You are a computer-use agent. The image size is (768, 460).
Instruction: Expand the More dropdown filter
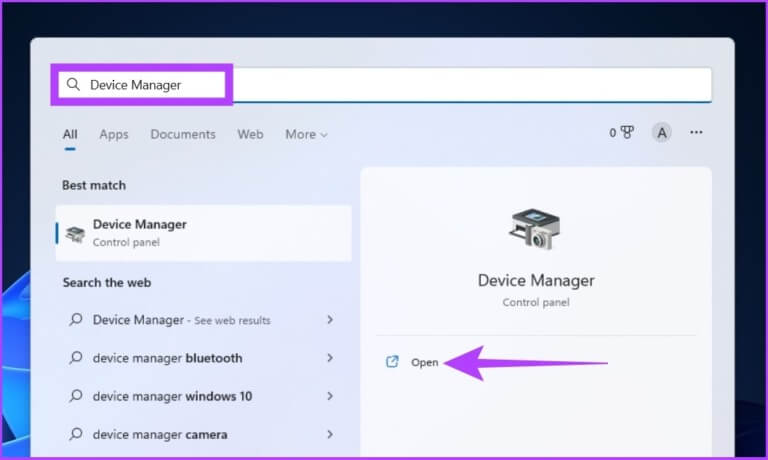click(306, 134)
